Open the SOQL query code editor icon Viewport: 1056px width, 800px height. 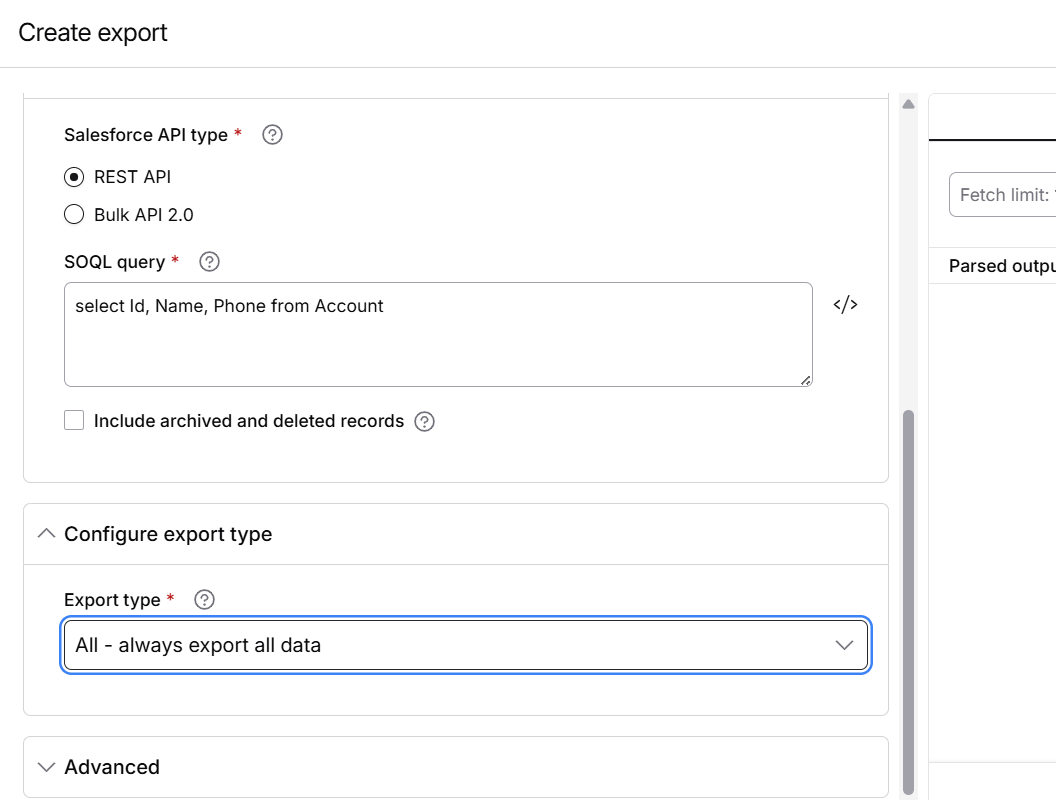(845, 305)
